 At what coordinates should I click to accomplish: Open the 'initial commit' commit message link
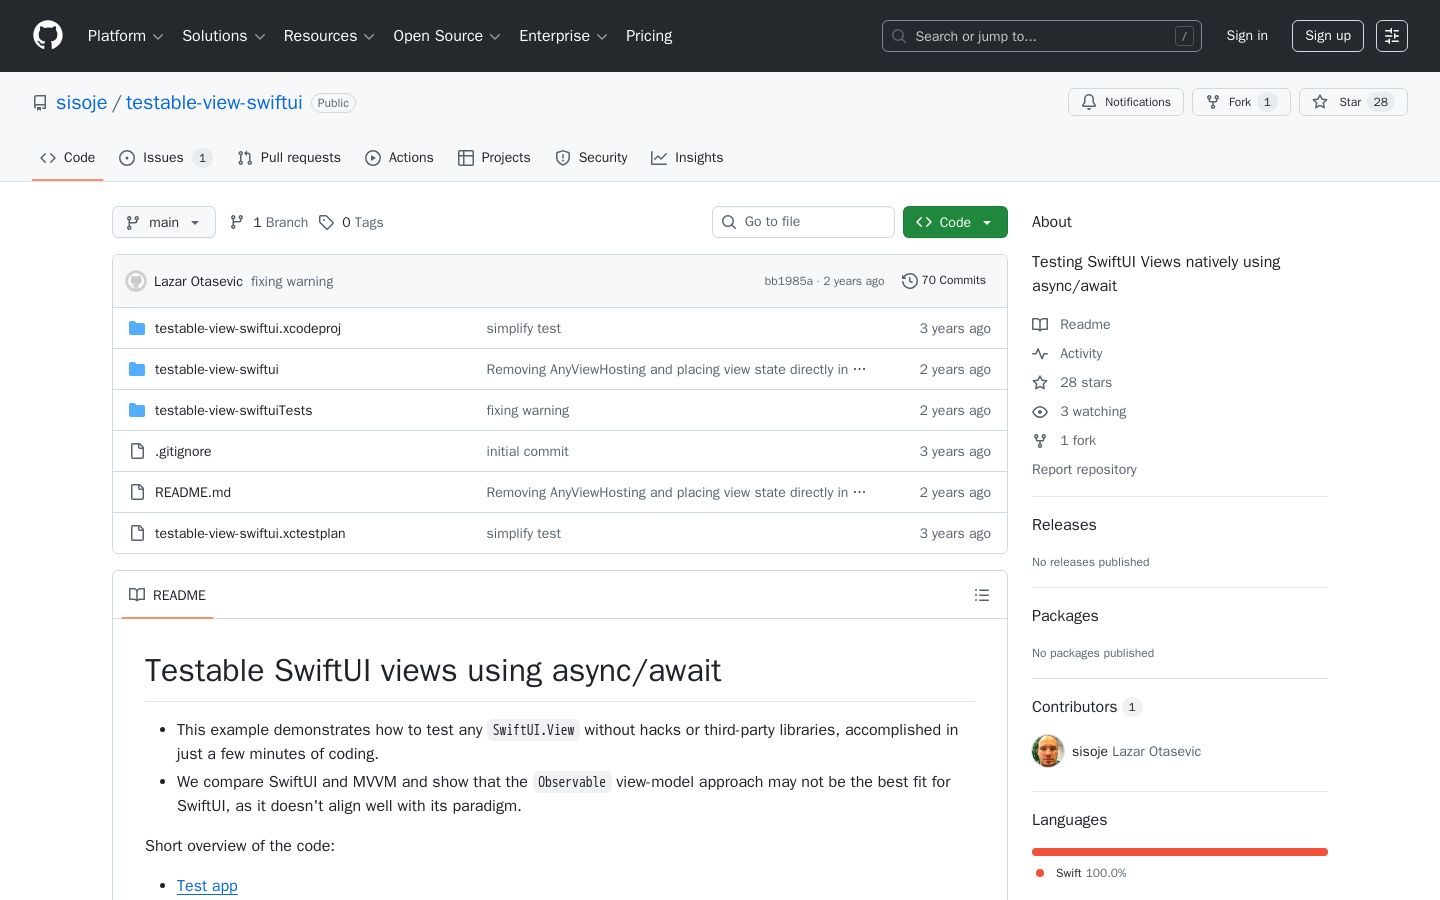(528, 451)
